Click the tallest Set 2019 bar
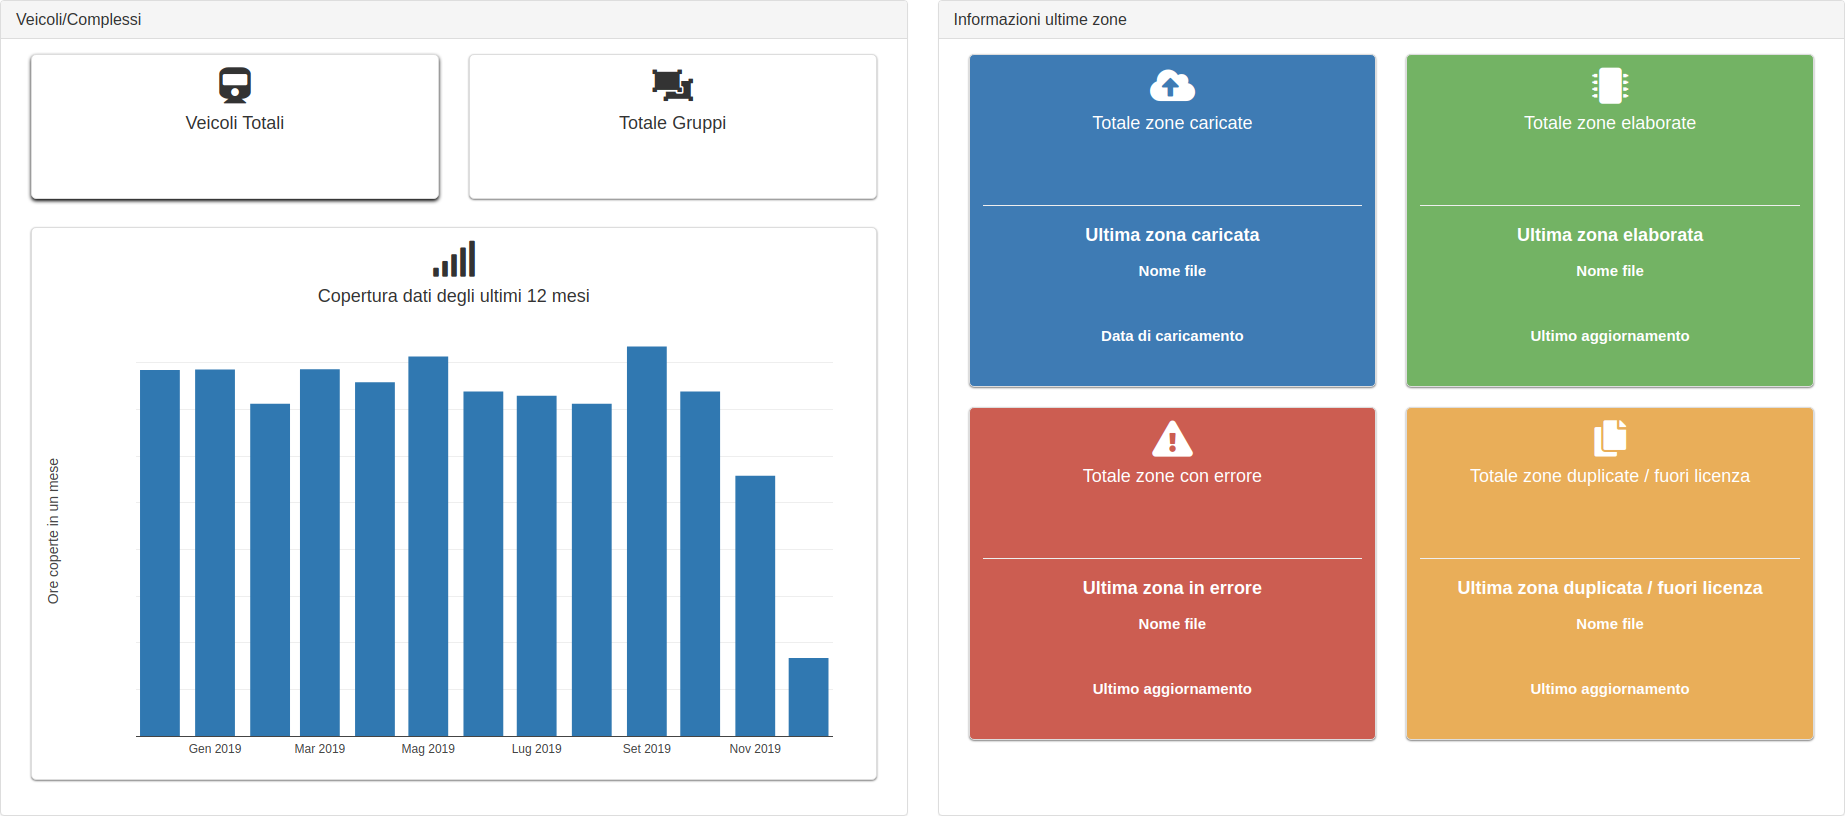Screen dimensions: 1845x816 point(647,541)
